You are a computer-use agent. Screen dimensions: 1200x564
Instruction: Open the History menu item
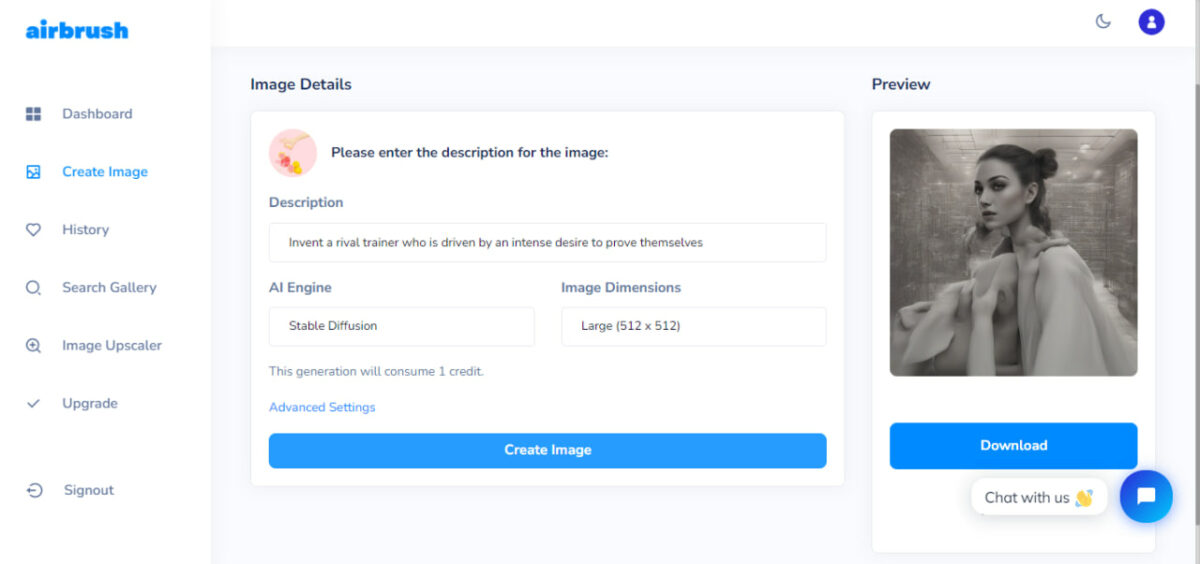(85, 230)
